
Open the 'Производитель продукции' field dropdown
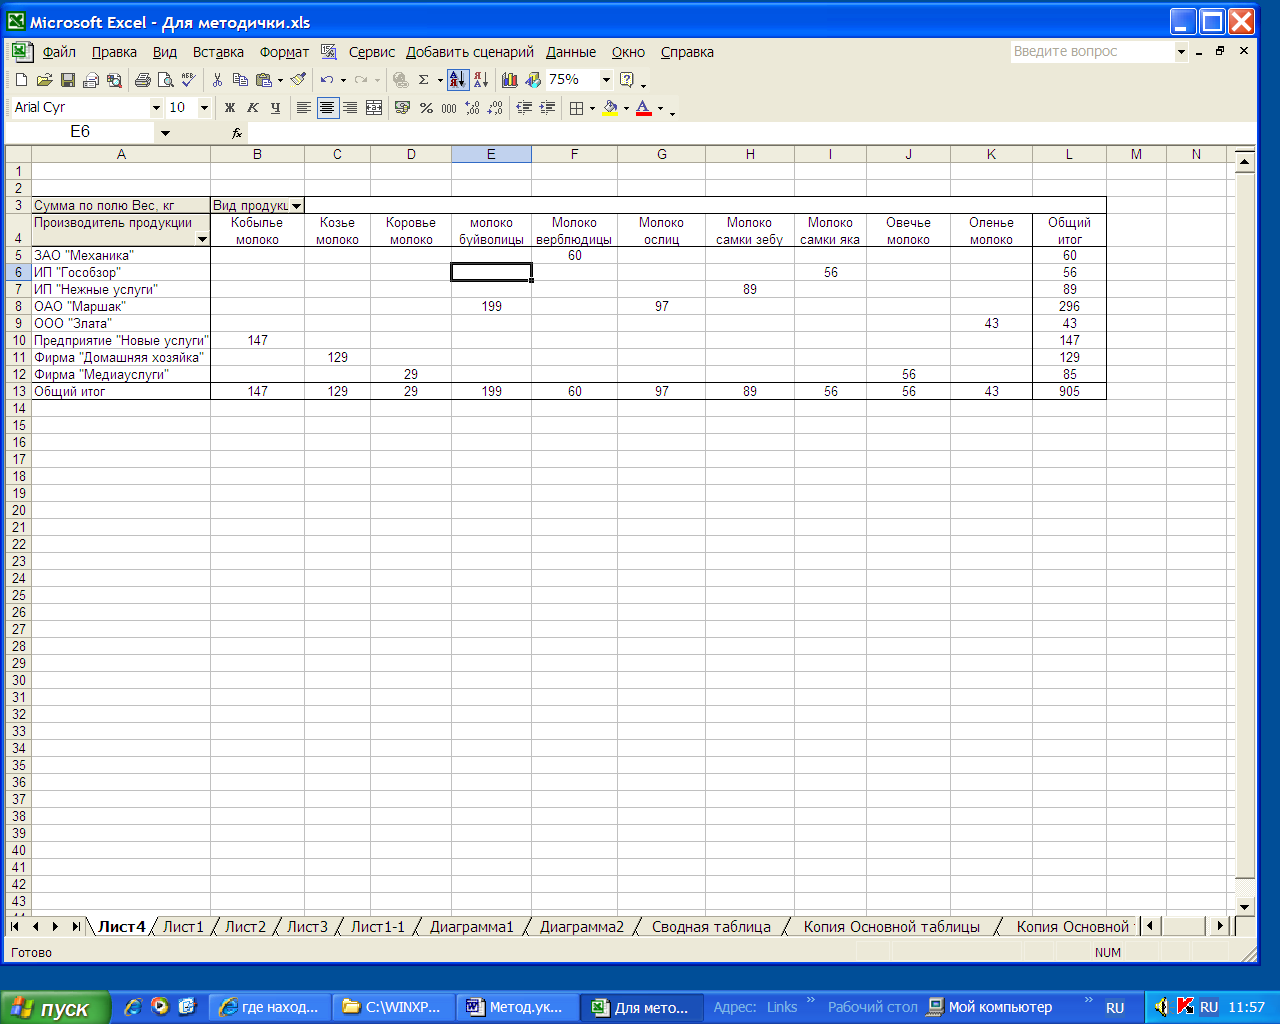pyautogui.click(x=203, y=239)
